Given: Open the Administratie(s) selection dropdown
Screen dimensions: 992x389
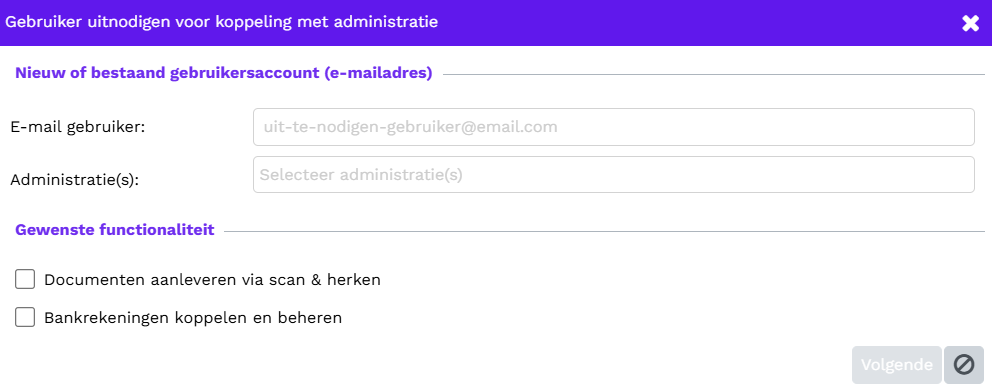Looking at the screenshot, I should click(x=614, y=175).
